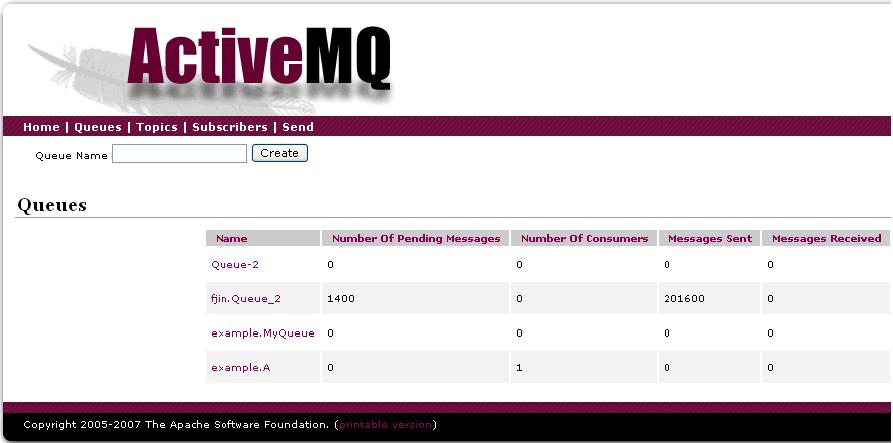Select example.MyQueue messages sent value 0
Screen dimensions: 893x443
pyautogui.click(x=667, y=333)
